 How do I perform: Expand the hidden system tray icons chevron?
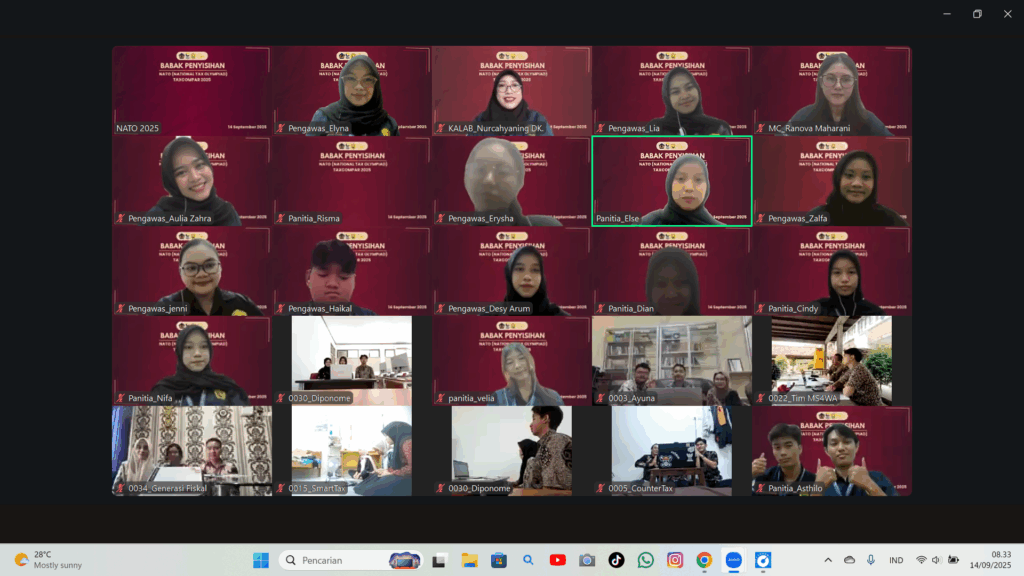pos(827,560)
